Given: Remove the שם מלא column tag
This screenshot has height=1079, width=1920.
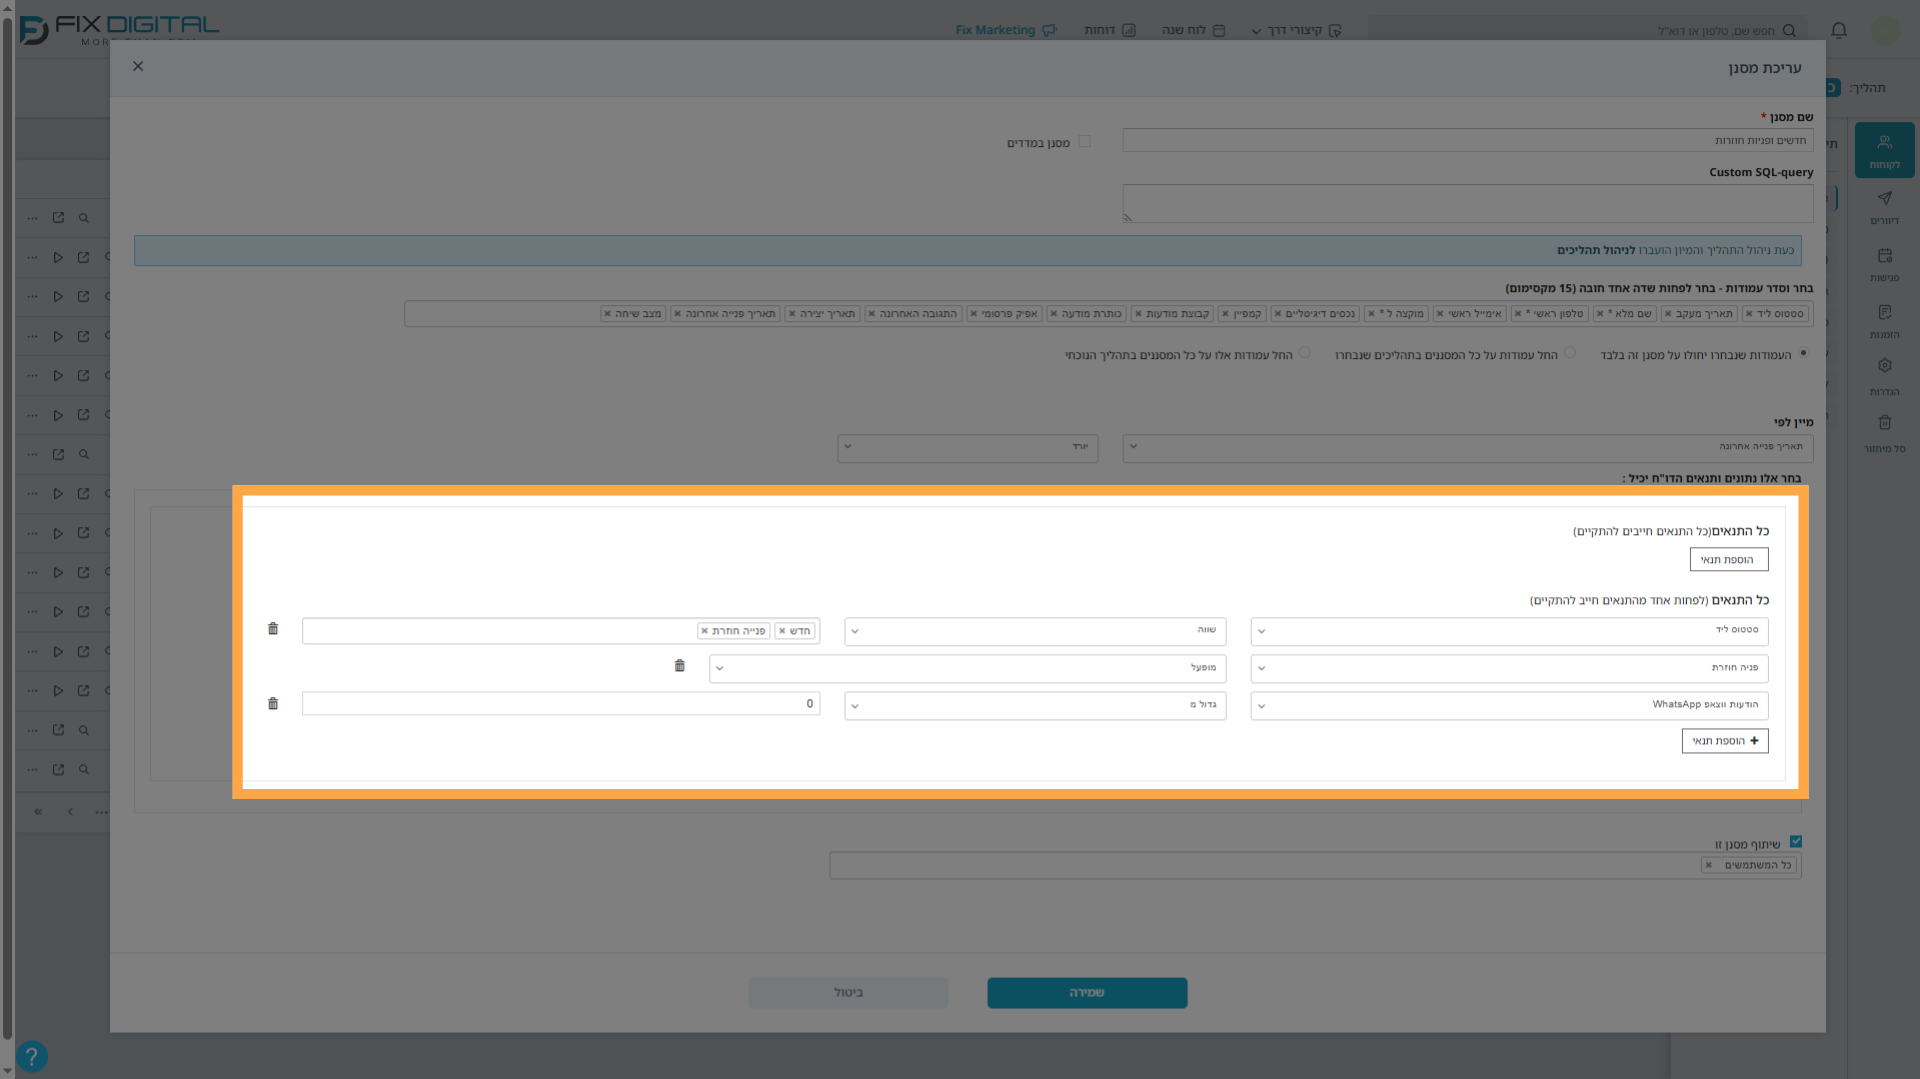Looking at the screenshot, I should pos(1600,314).
